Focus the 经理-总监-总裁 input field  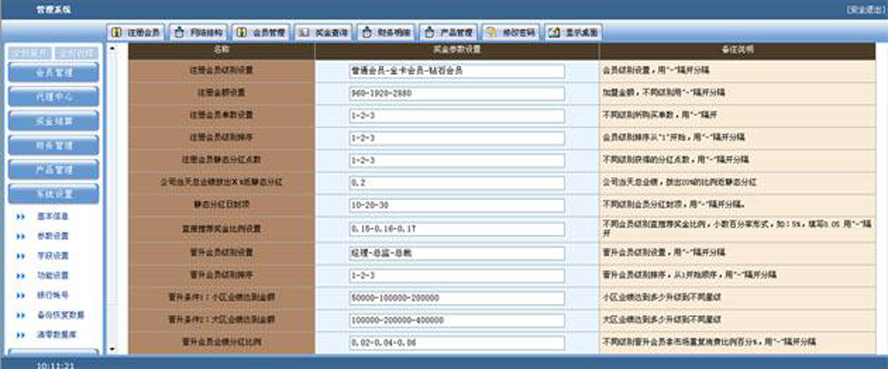[x=456, y=253]
